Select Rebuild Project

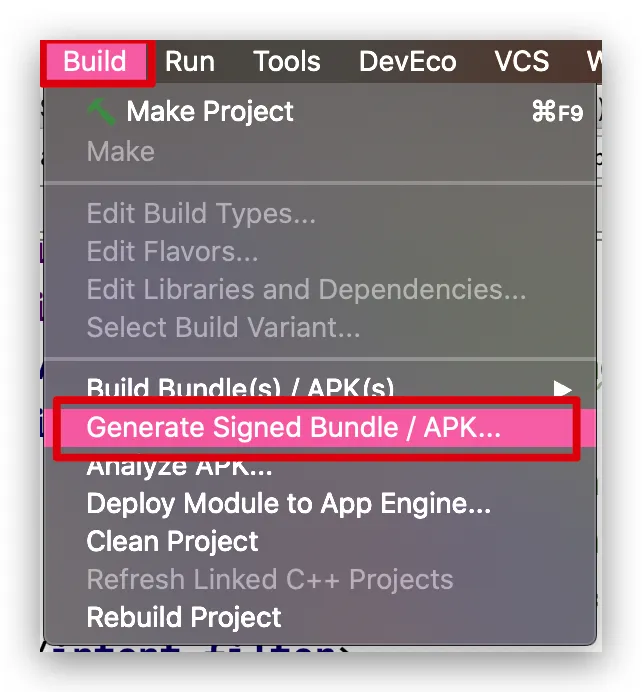pyautogui.click(x=320, y=617)
